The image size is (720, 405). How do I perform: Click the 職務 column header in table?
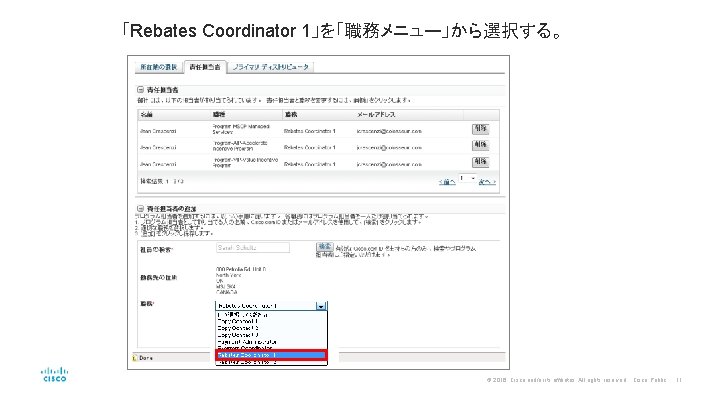point(291,114)
